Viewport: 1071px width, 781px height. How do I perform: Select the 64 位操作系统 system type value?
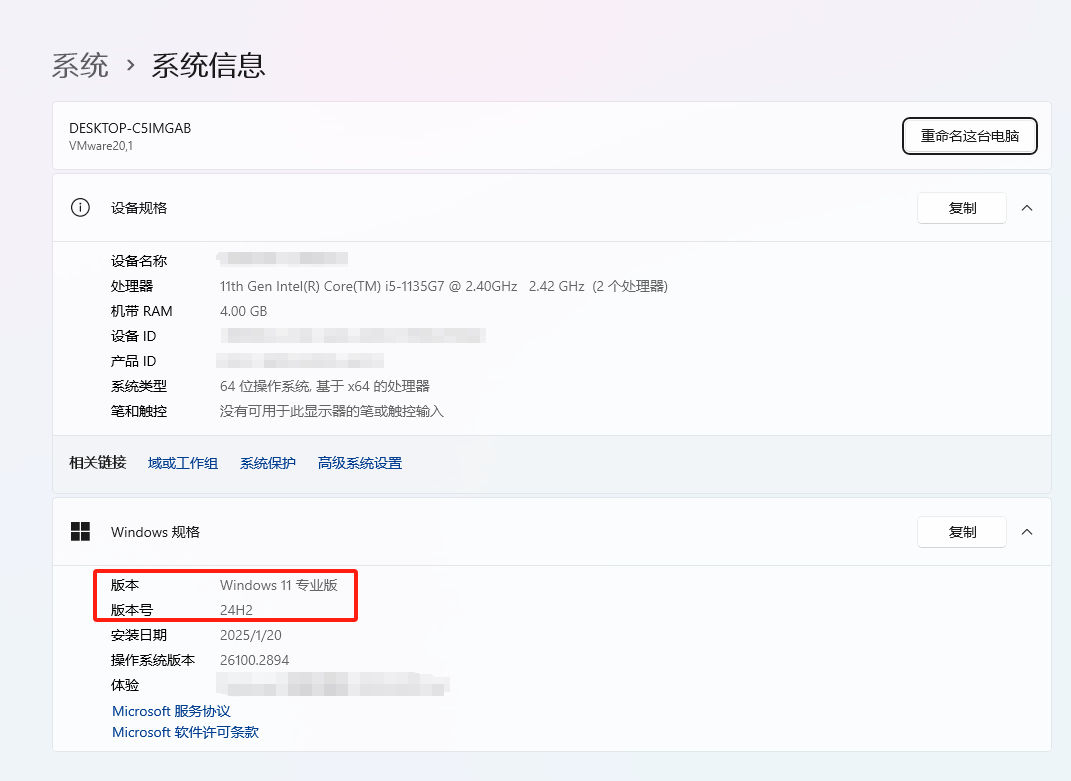point(325,387)
